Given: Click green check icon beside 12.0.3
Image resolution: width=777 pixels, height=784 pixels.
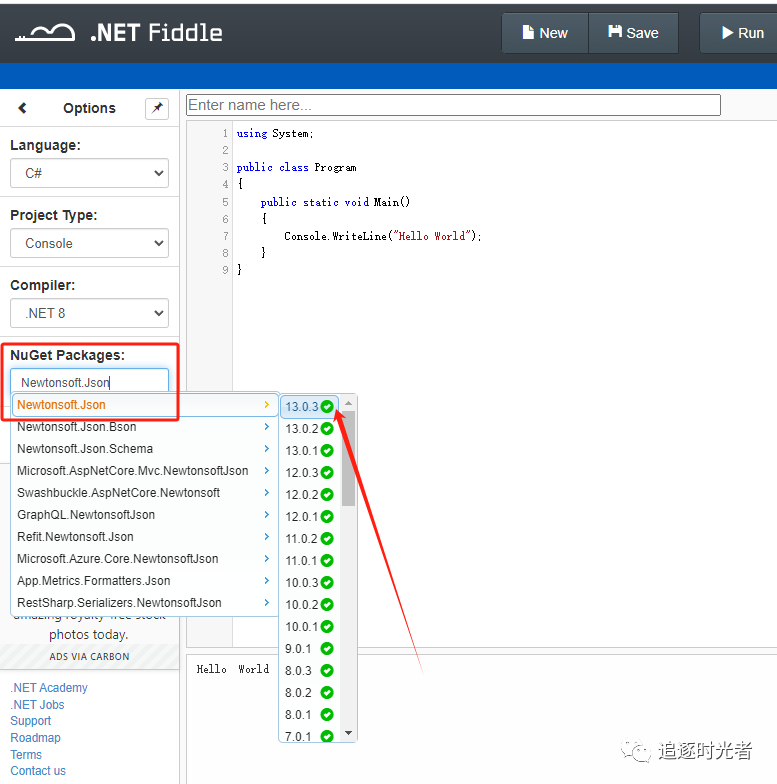Looking at the screenshot, I should click(327, 472).
